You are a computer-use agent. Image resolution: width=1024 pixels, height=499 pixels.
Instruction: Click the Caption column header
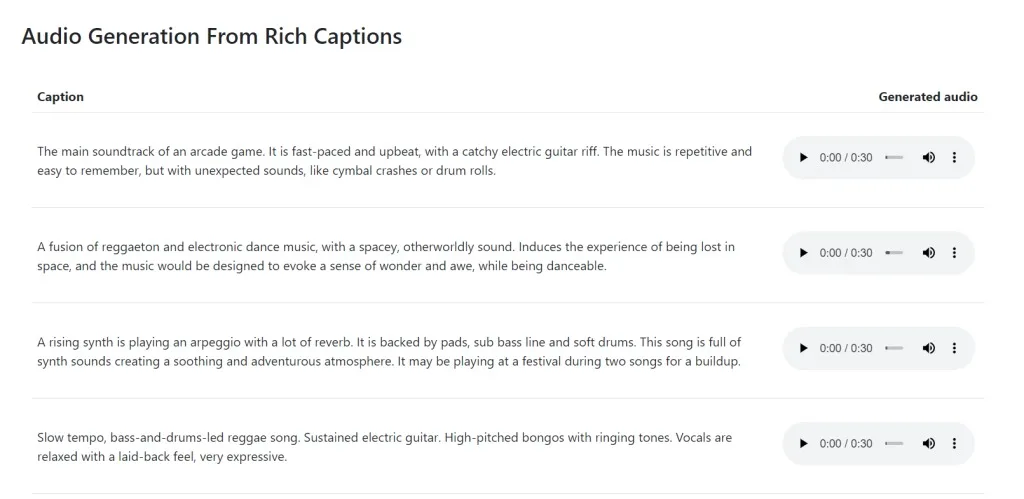point(60,97)
